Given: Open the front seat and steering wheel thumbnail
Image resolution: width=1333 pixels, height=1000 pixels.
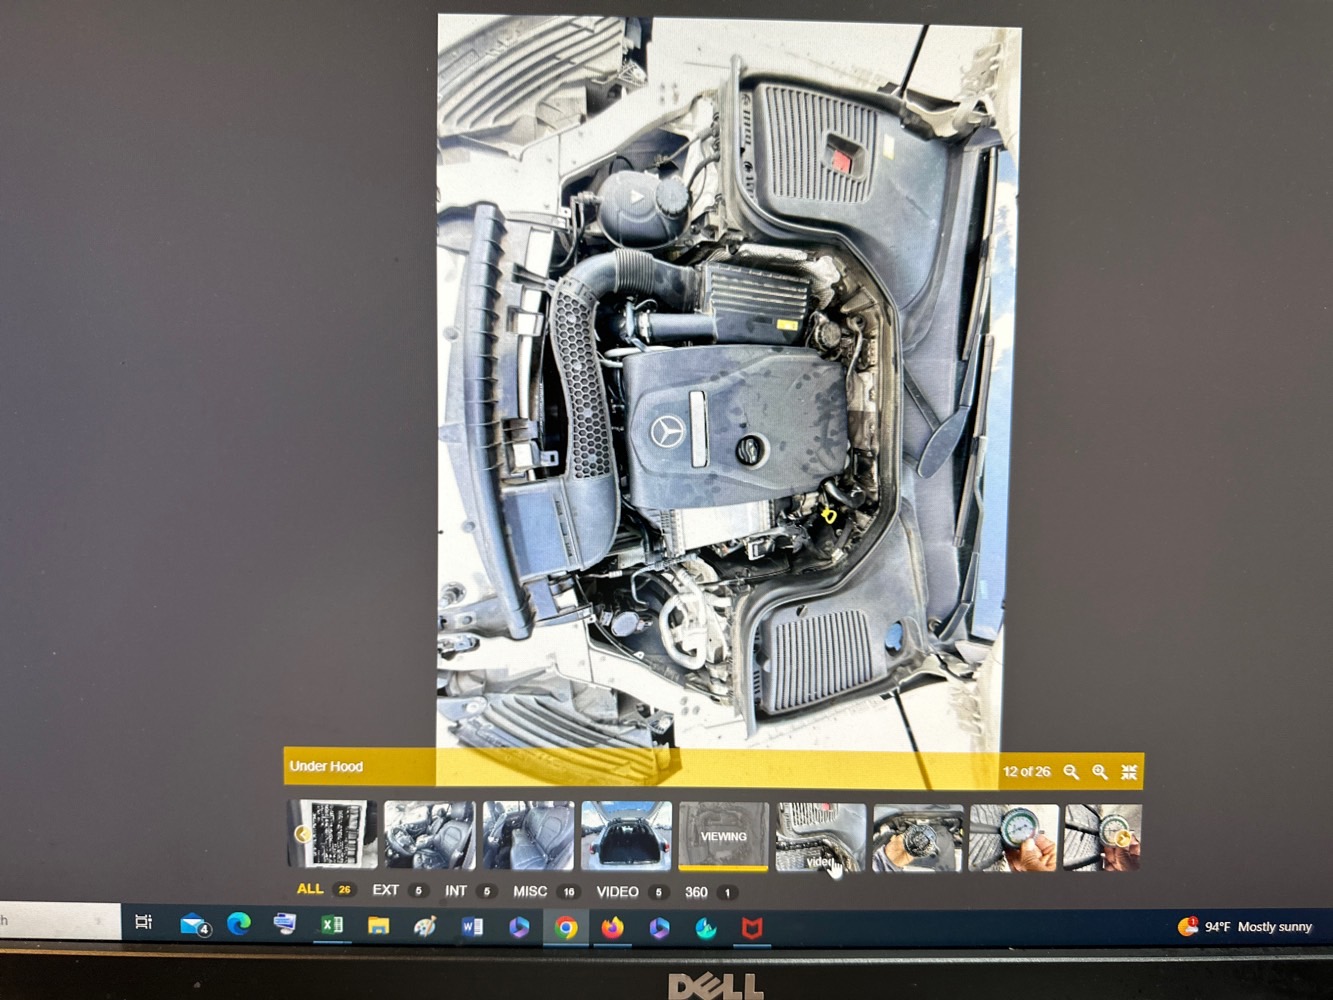Looking at the screenshot, I should tap(430, 835).
